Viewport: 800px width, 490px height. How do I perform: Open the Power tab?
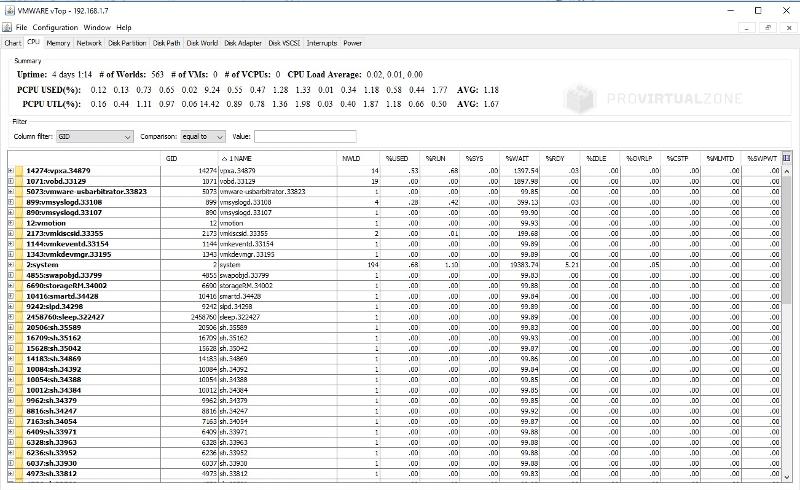352,43
